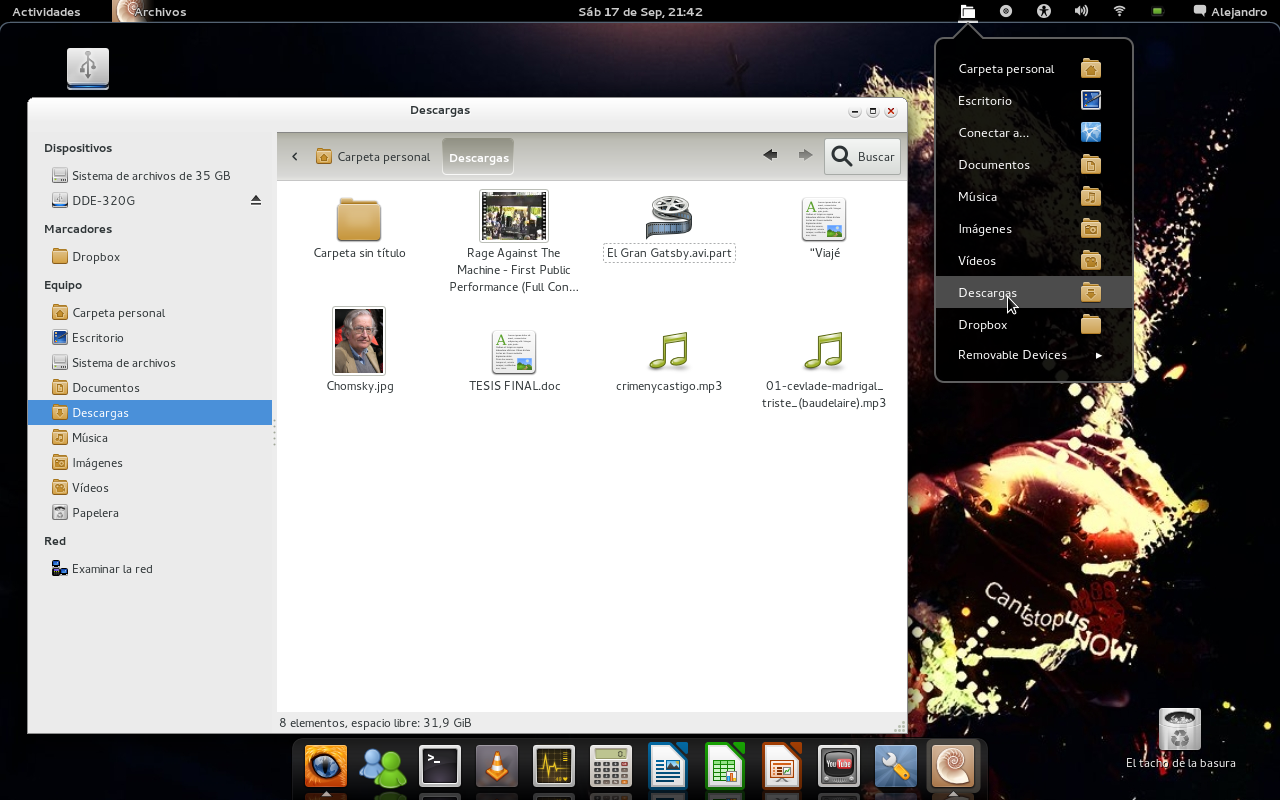
Task: Click the round disc indicator in the top bar
Action: [x=1006, y=12]
